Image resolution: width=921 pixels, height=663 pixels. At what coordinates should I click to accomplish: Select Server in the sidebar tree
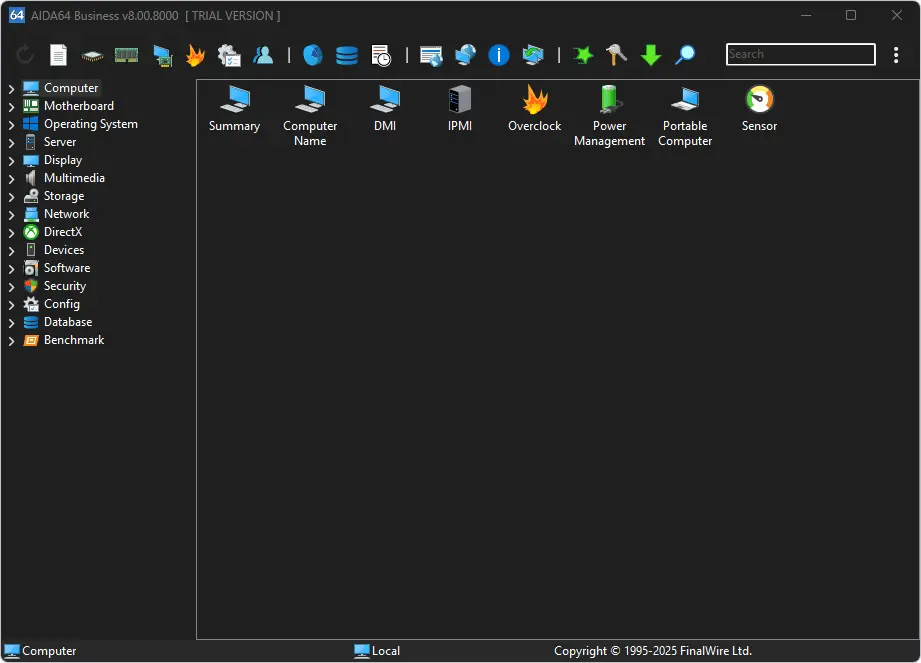tap(60, 142)
